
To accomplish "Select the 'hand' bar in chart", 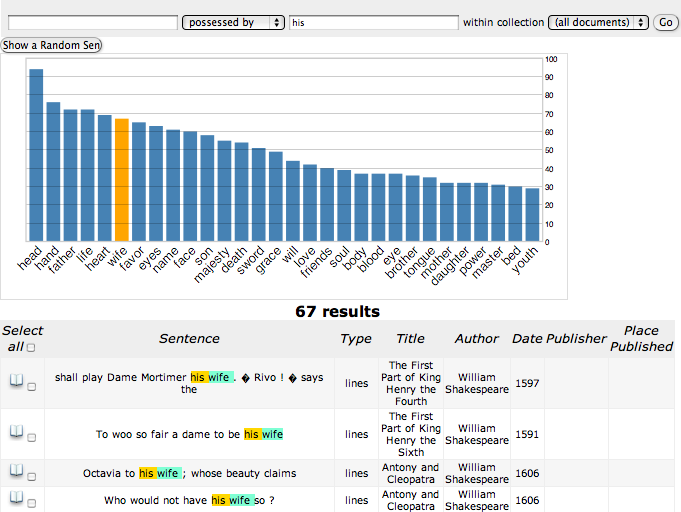I will 53,172.
